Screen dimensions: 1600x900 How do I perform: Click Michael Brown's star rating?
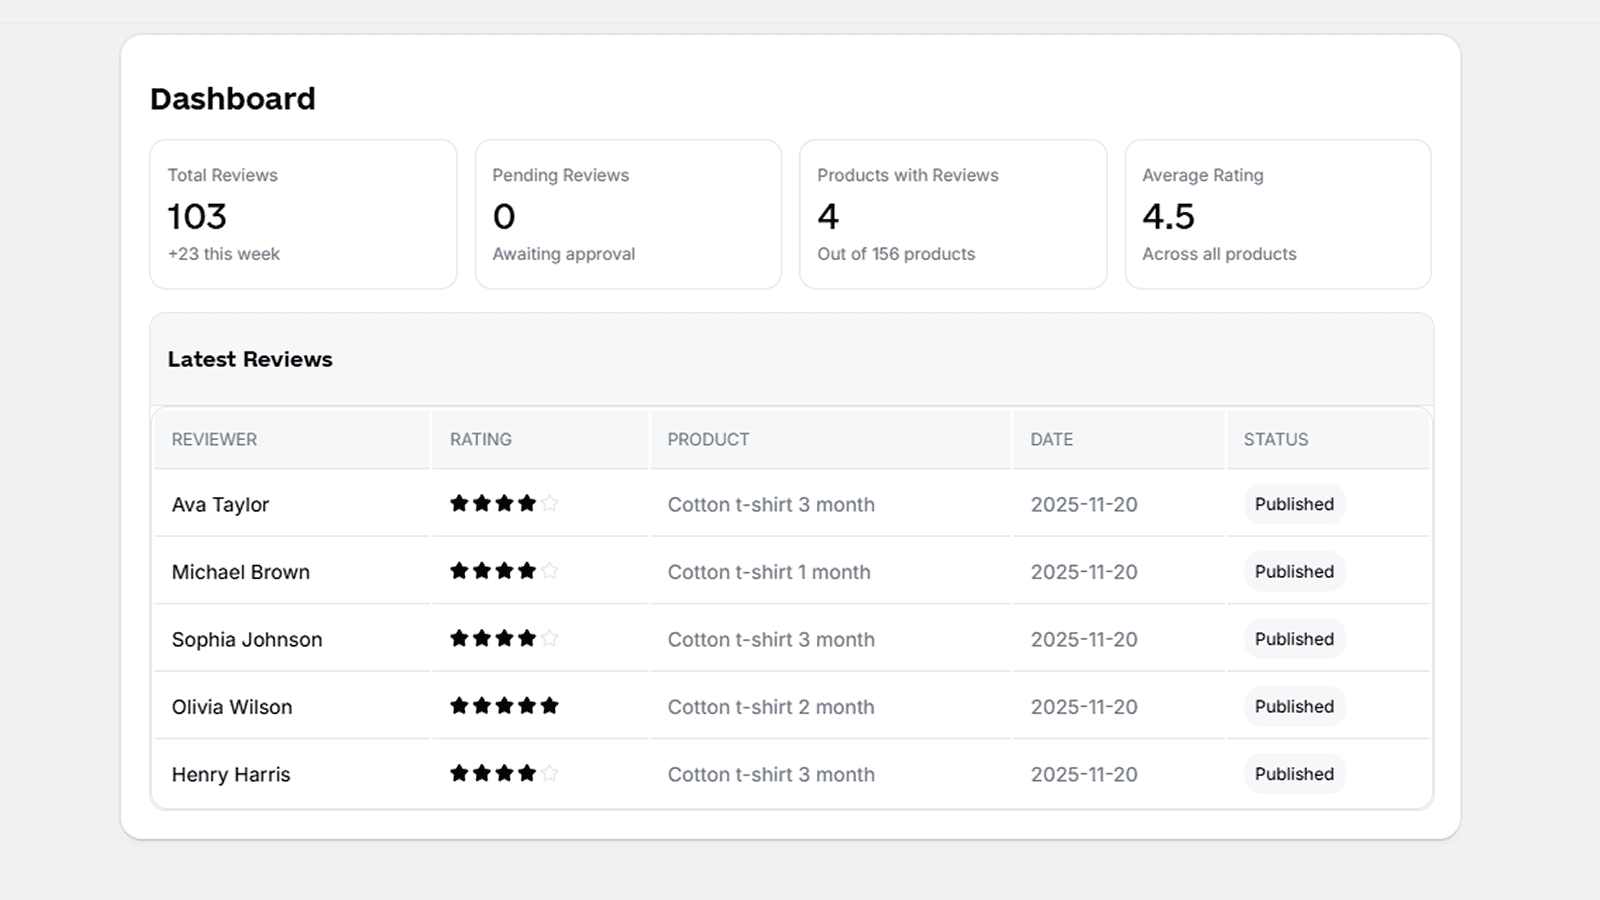pyautogui.click(x=504, y=571)
